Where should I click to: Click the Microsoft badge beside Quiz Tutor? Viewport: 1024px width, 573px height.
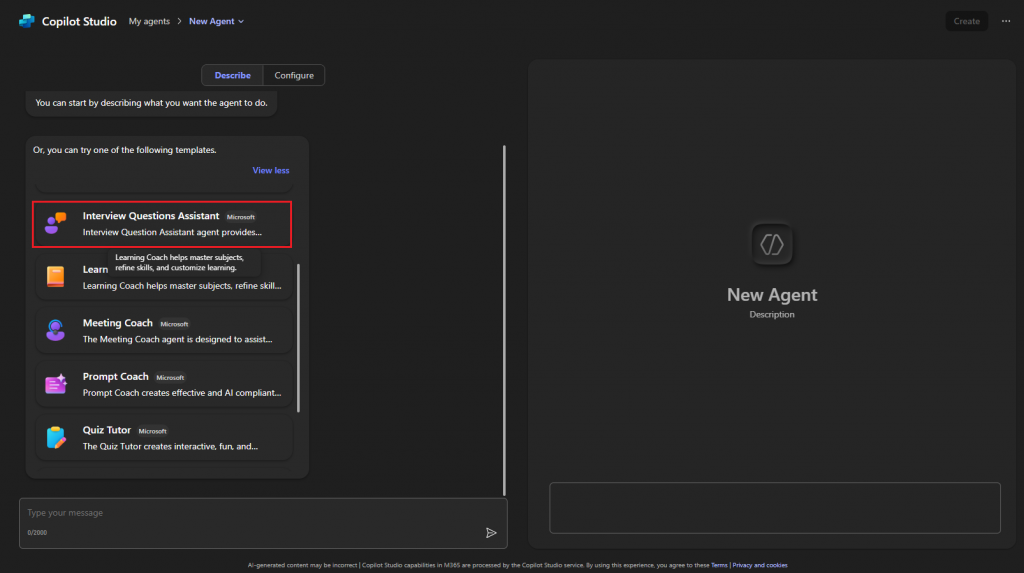(x=153, y=431)
